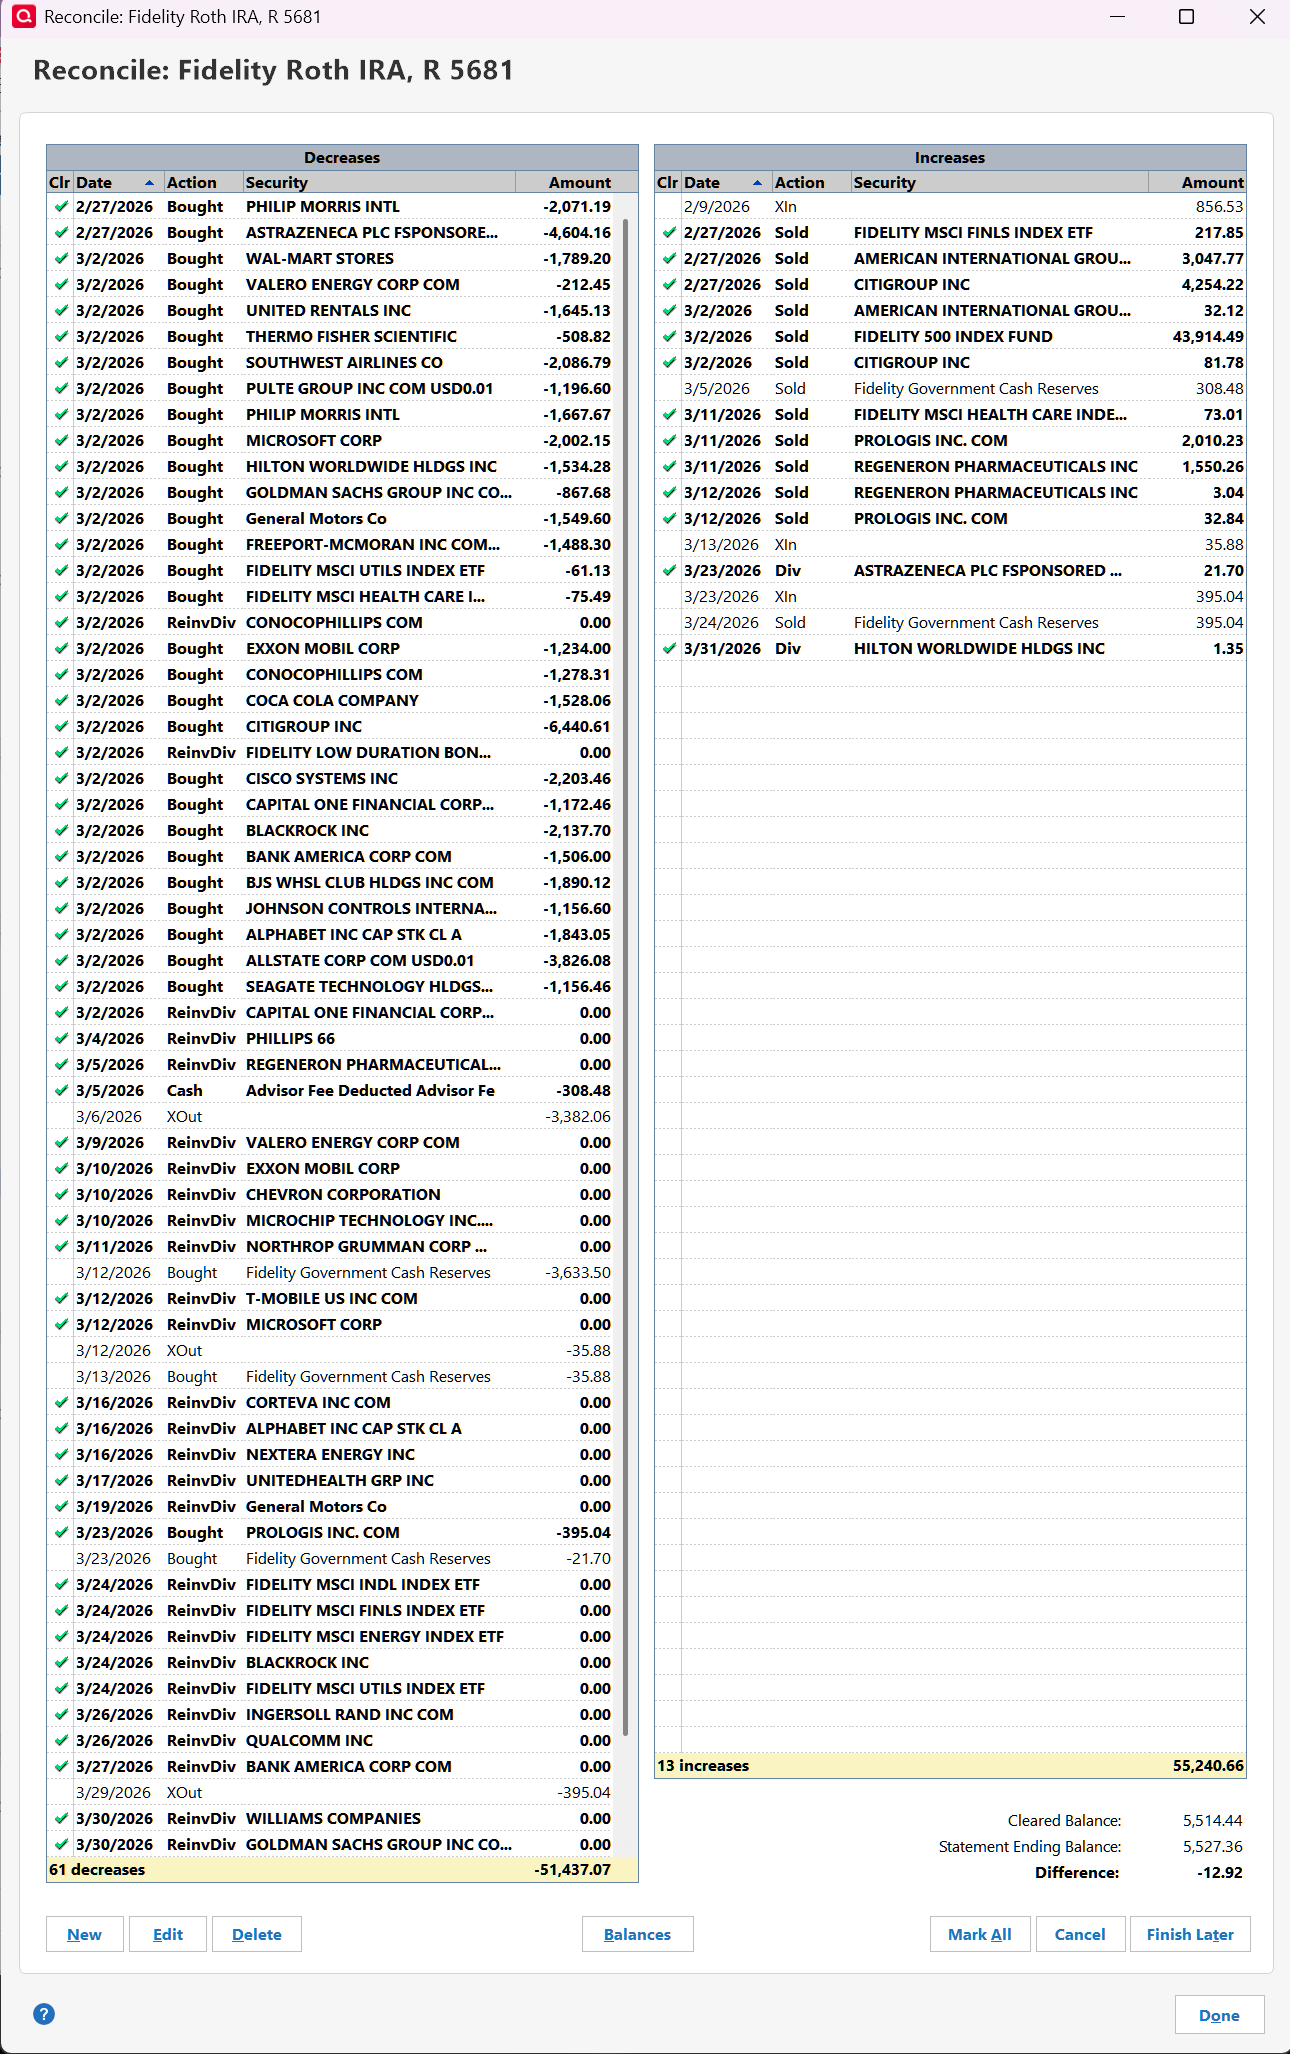Click the Decreases list vertical scrollbar
Screen dimensions: 1290x2054
pos(626,977)
